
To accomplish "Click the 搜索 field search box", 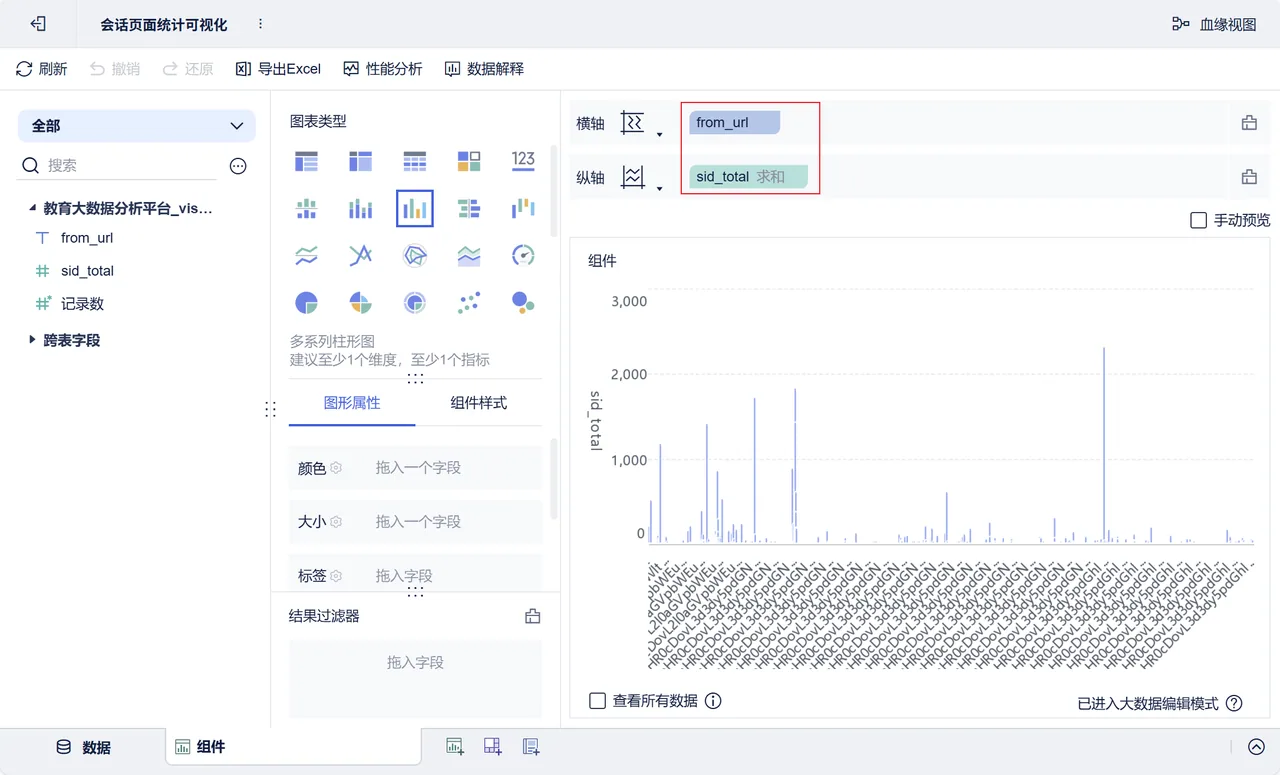I will (x=118, y=166).
